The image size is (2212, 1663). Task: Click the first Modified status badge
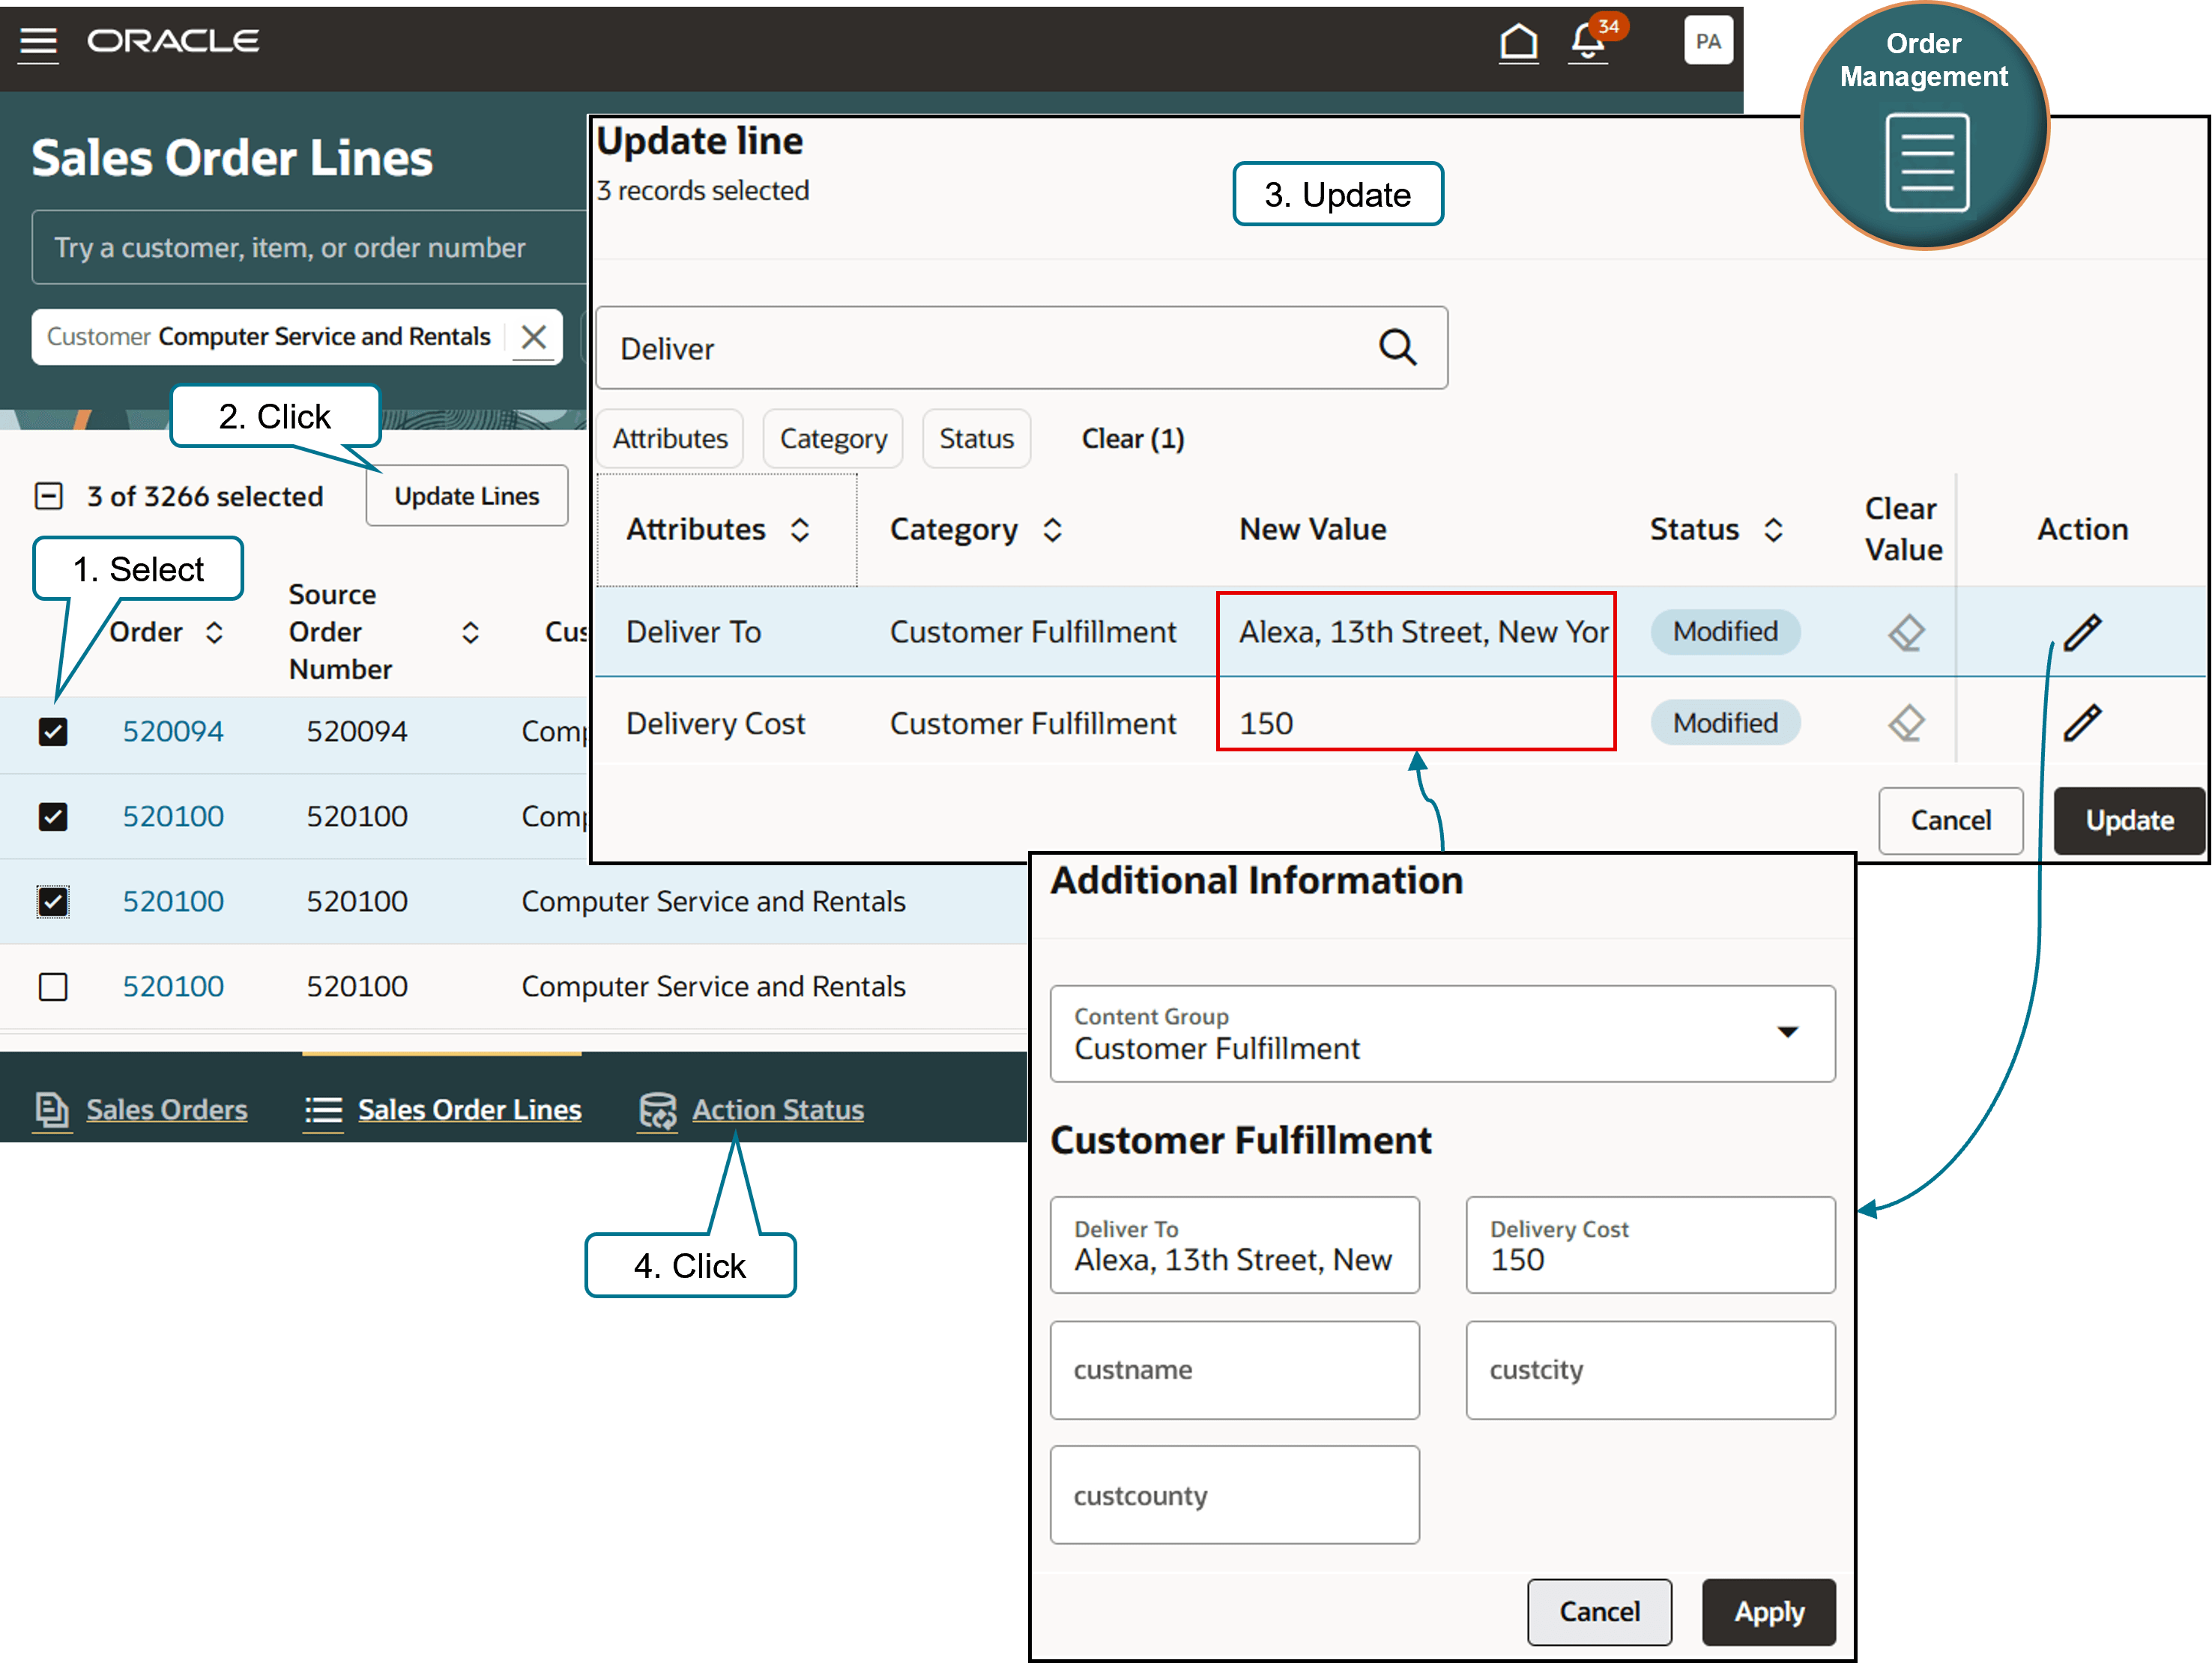click(1725, 632)
